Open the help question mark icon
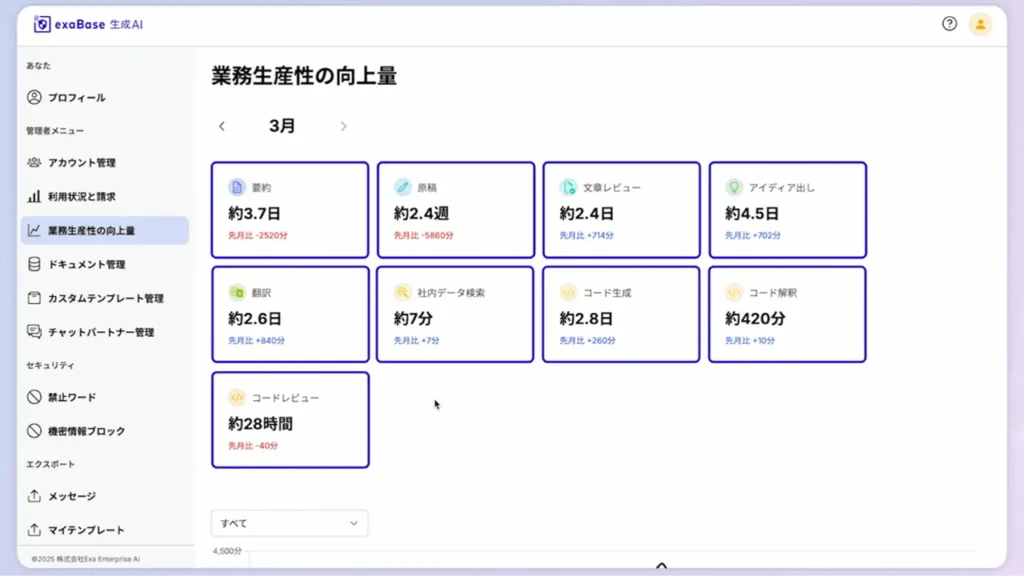1024x576 pixels. (949, 24)
